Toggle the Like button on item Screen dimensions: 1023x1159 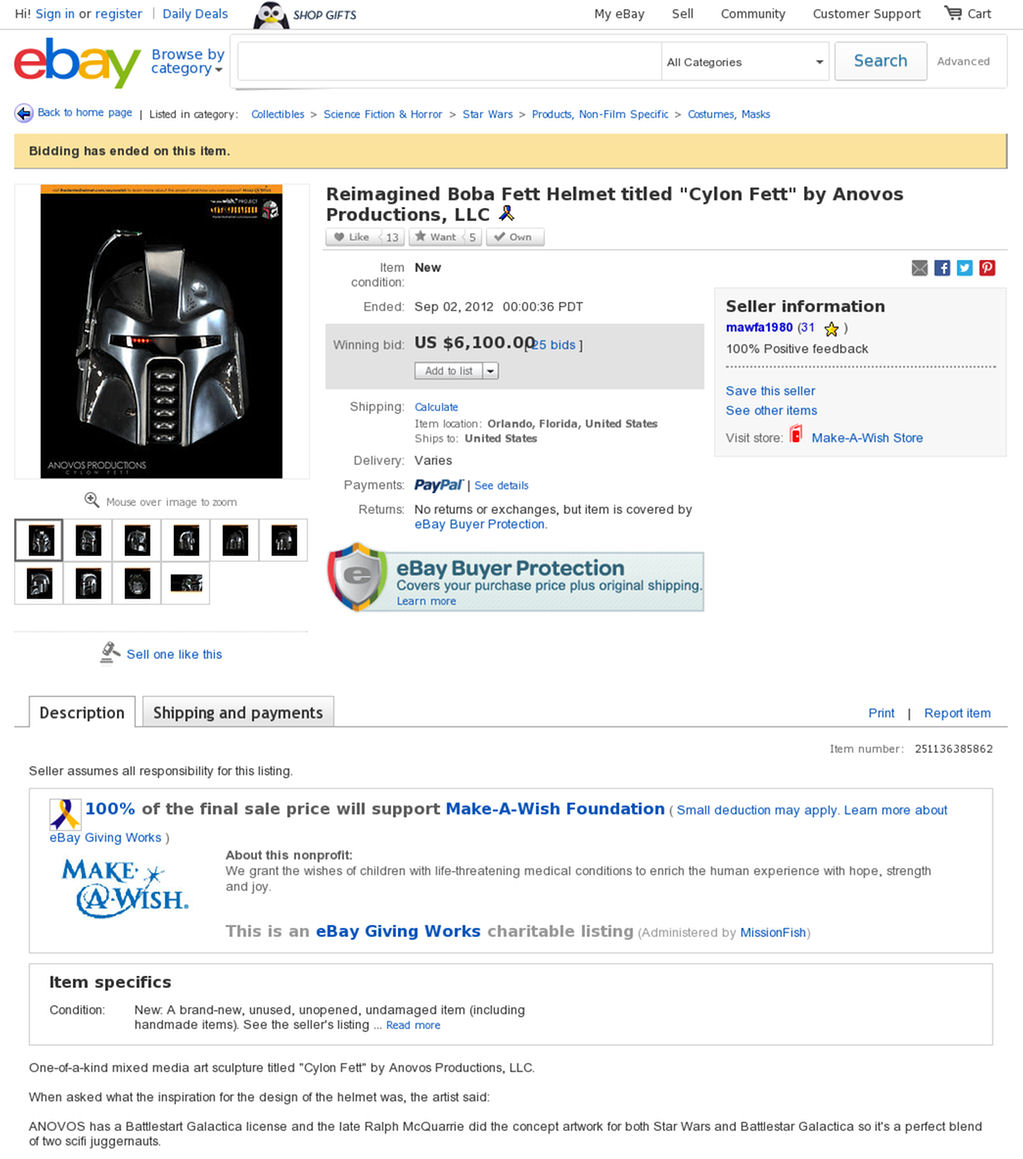(351, 237)
